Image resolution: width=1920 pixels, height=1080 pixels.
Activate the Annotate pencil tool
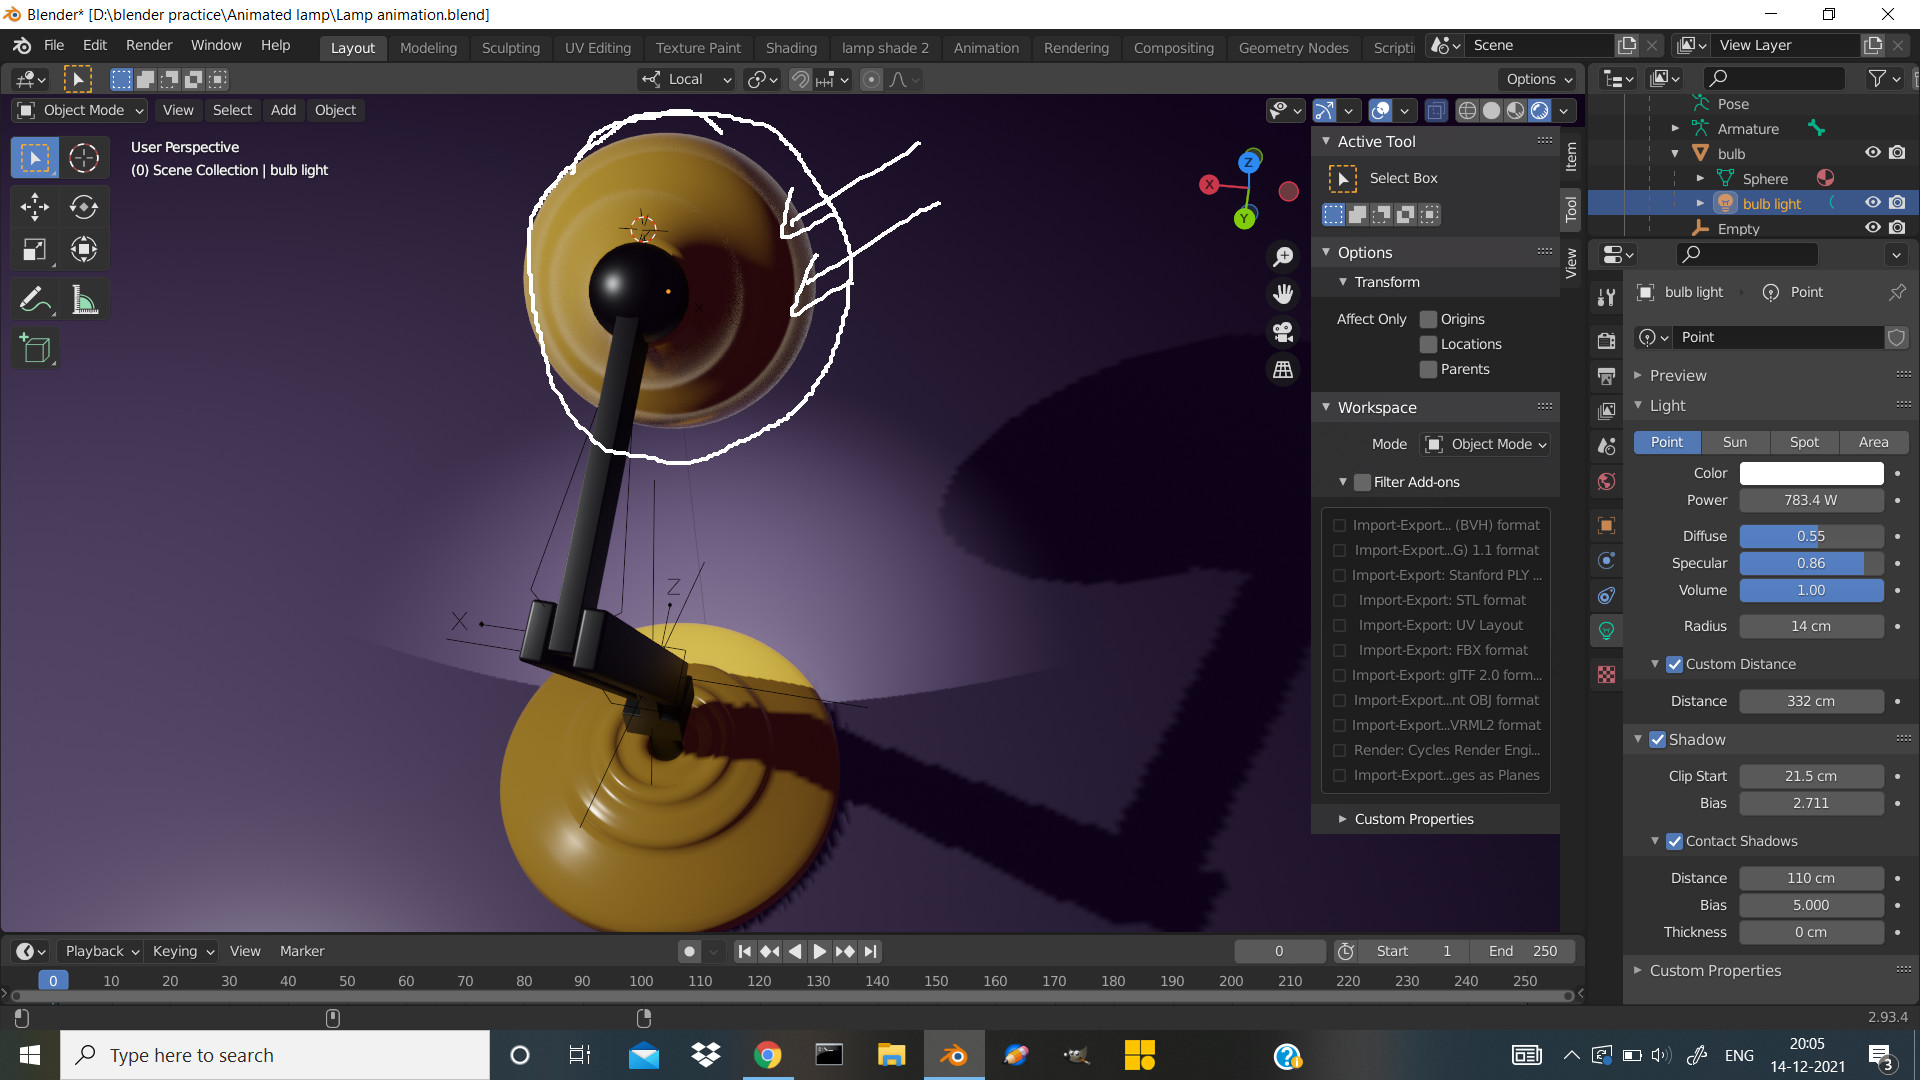(34, 300)
